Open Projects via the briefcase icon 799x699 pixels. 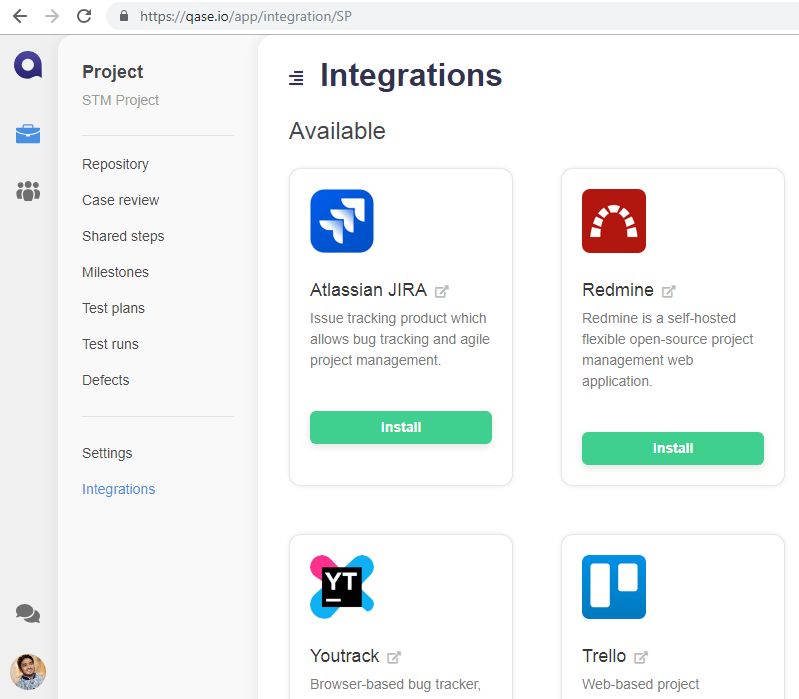(x=28, y=134)
